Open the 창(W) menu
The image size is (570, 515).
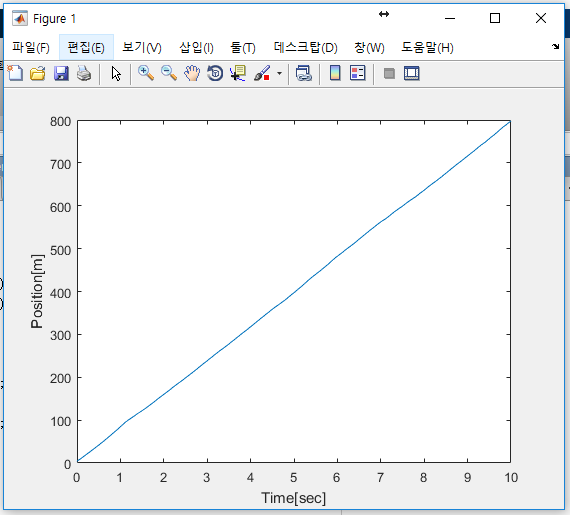coord(369,48)
